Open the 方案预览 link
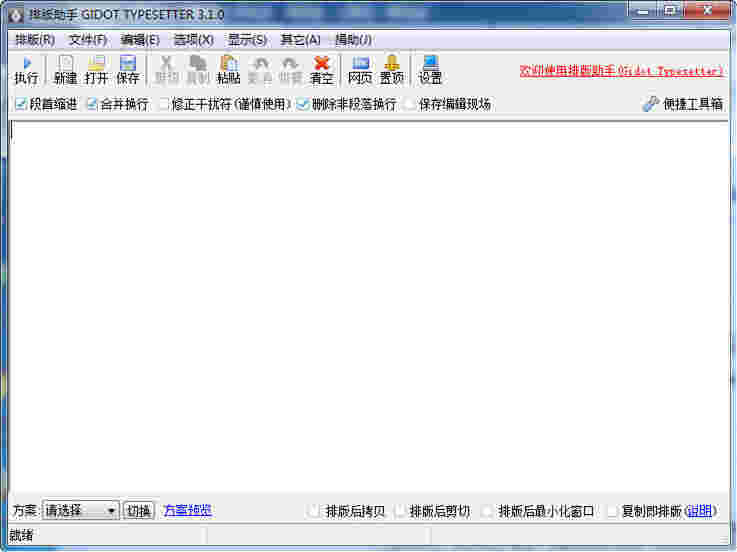 188,511
